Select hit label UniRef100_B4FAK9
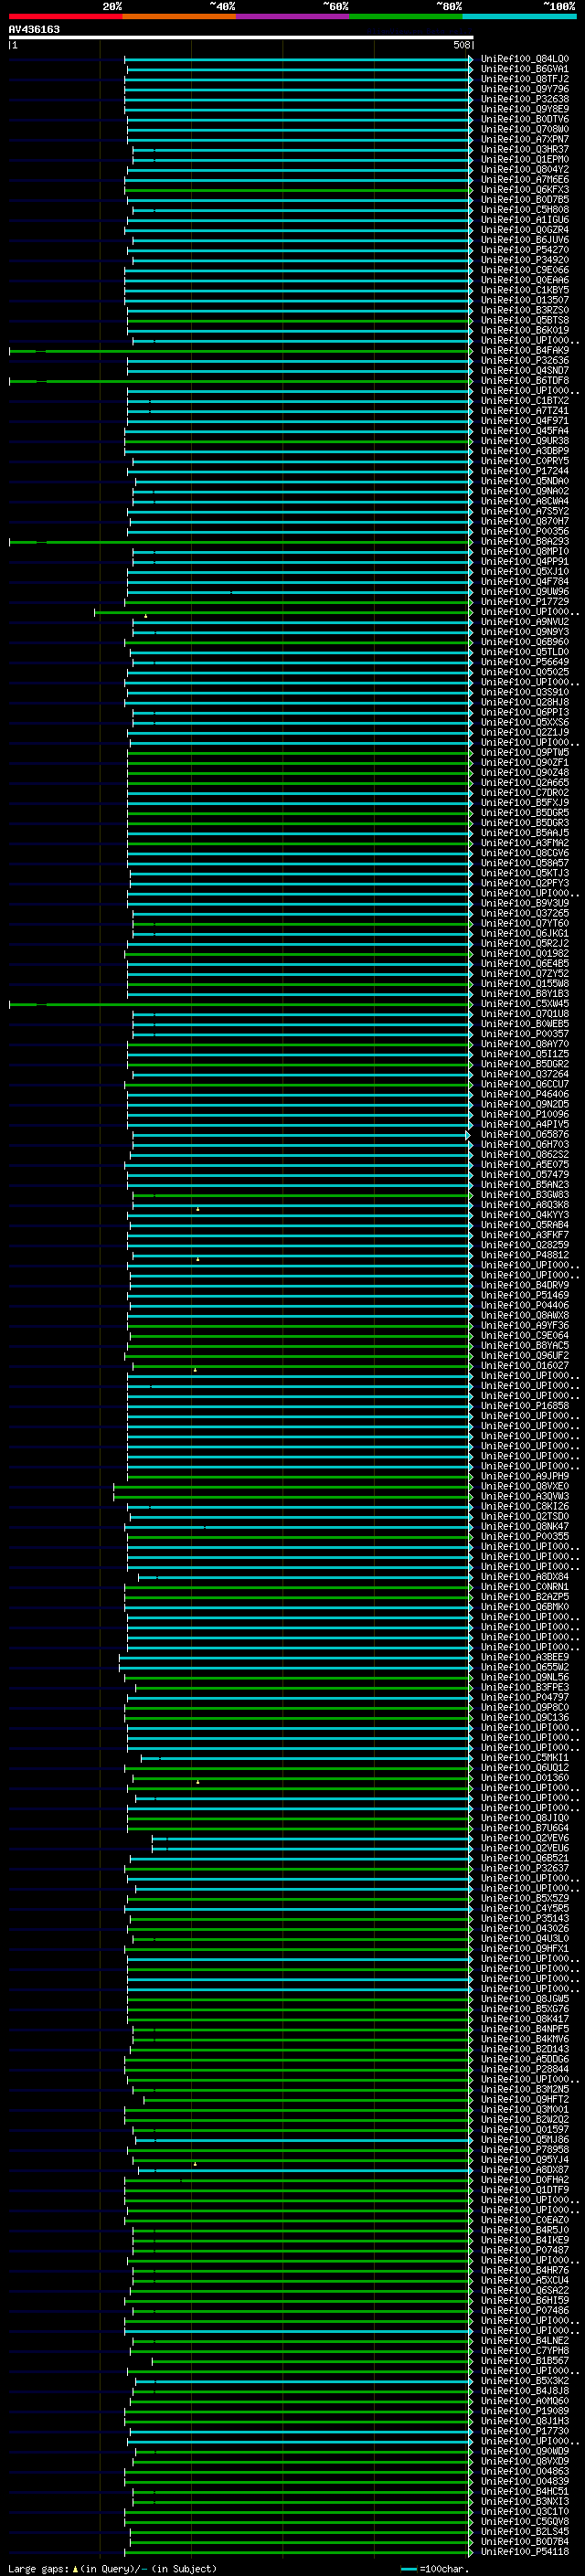The height and width of the screenshot is (2576, 585). [524, 351]
